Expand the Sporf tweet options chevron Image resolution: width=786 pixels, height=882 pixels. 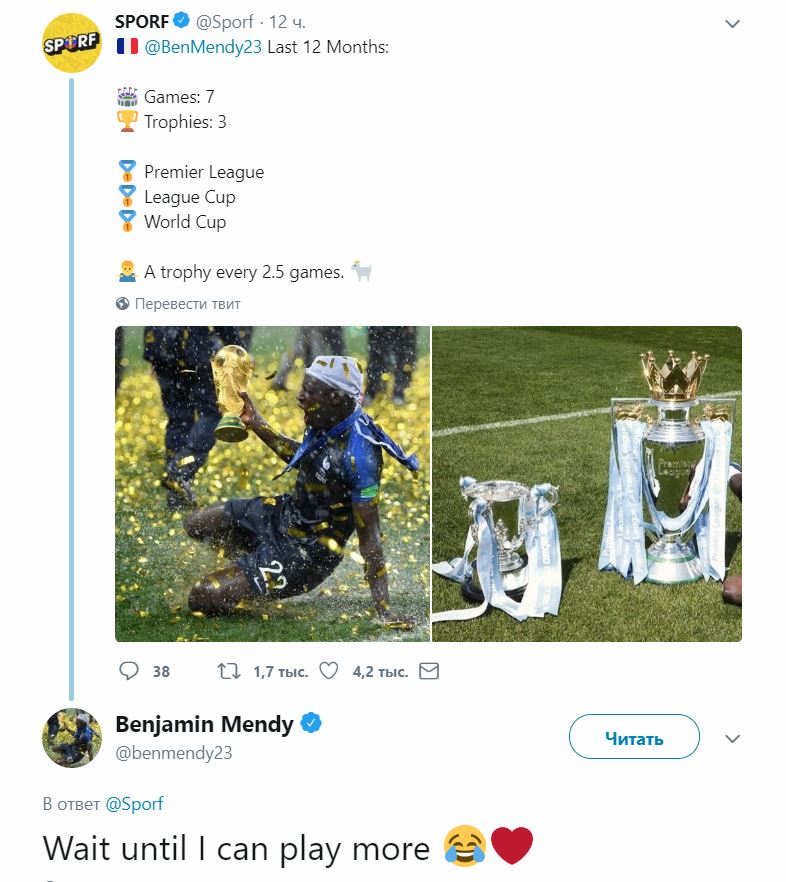pos(732,23)
